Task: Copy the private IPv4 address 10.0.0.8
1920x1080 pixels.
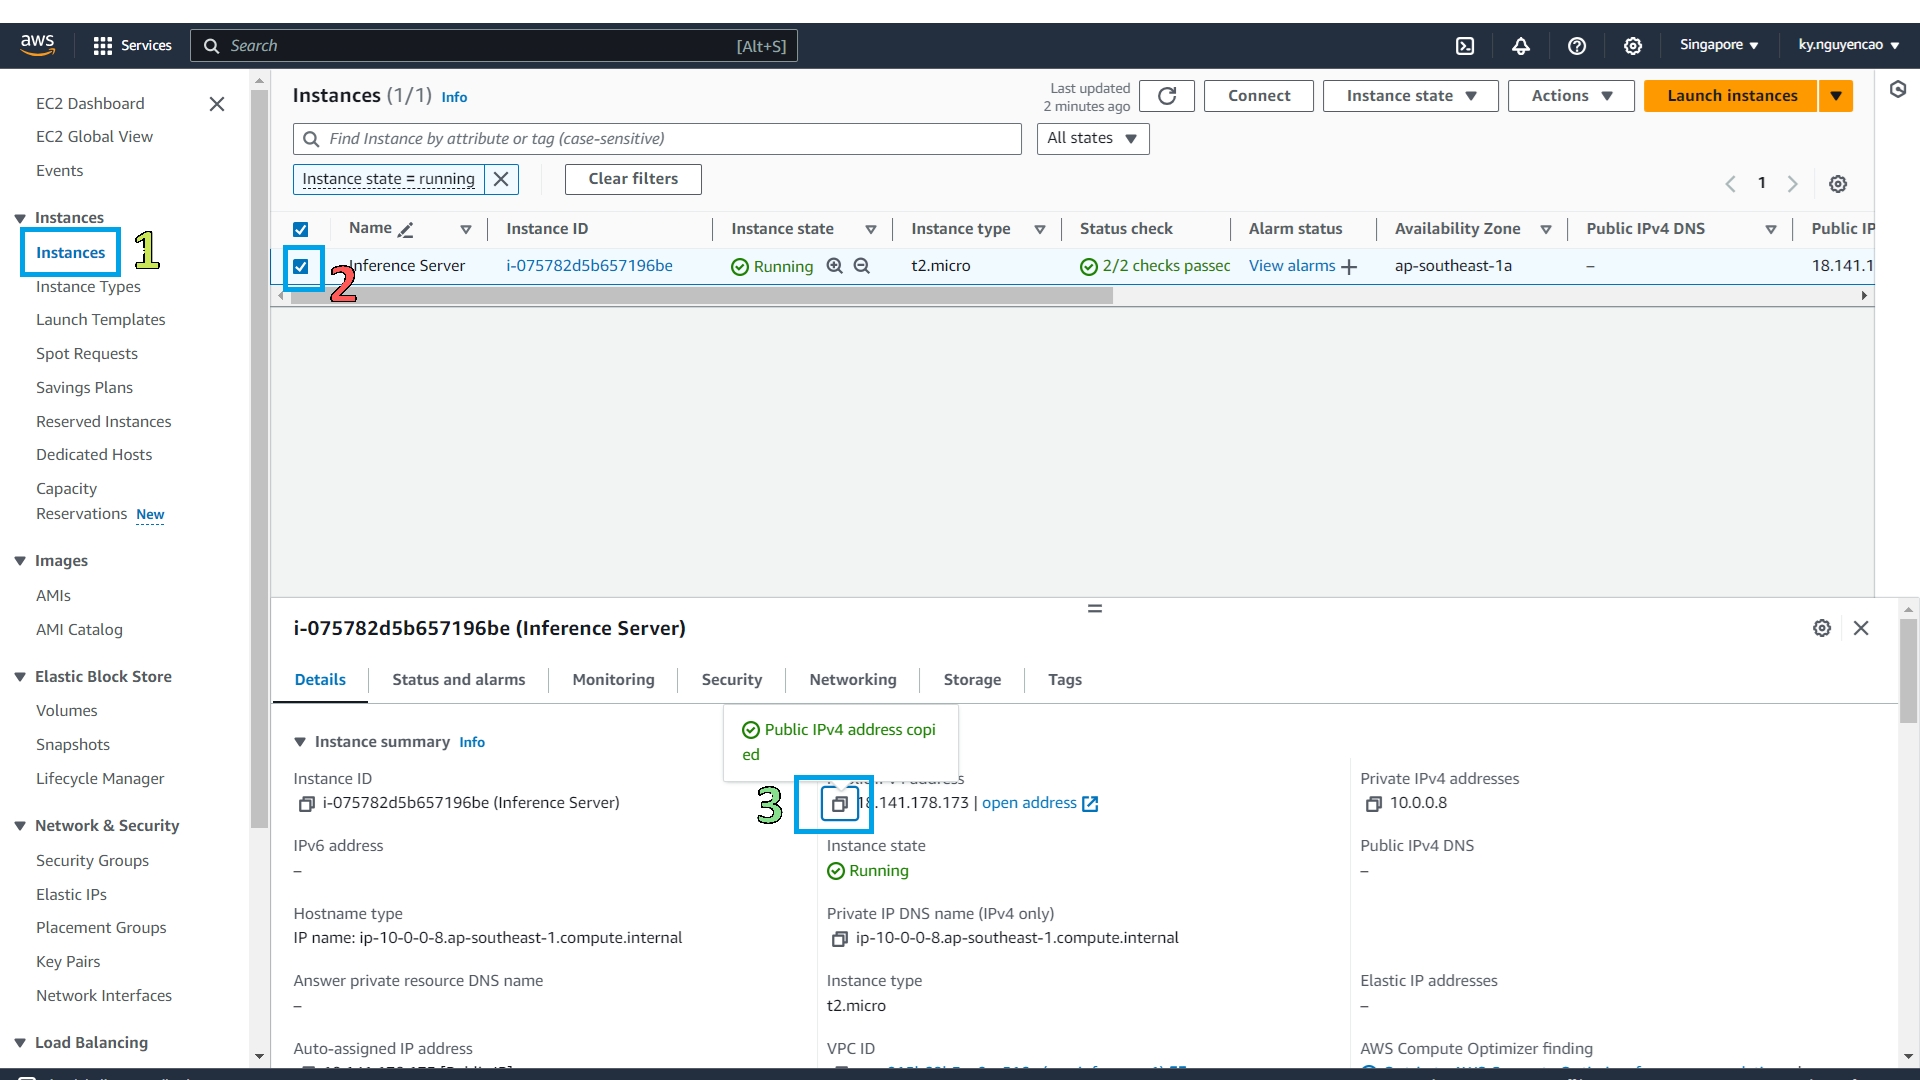Action: point(1374,804)
